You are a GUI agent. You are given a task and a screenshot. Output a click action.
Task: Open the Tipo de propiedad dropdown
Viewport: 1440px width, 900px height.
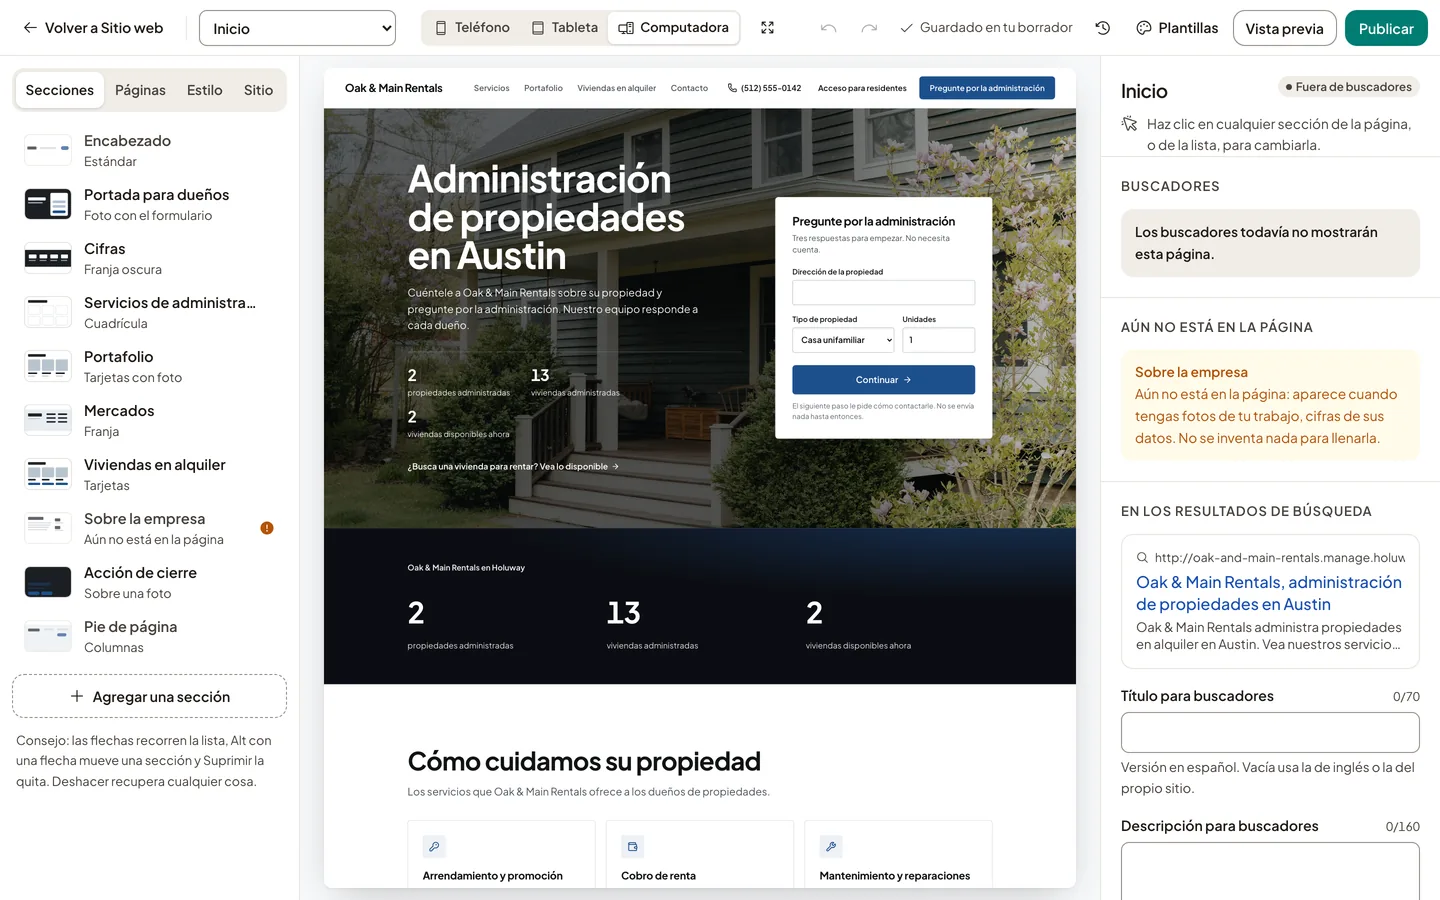click(844, 340)
